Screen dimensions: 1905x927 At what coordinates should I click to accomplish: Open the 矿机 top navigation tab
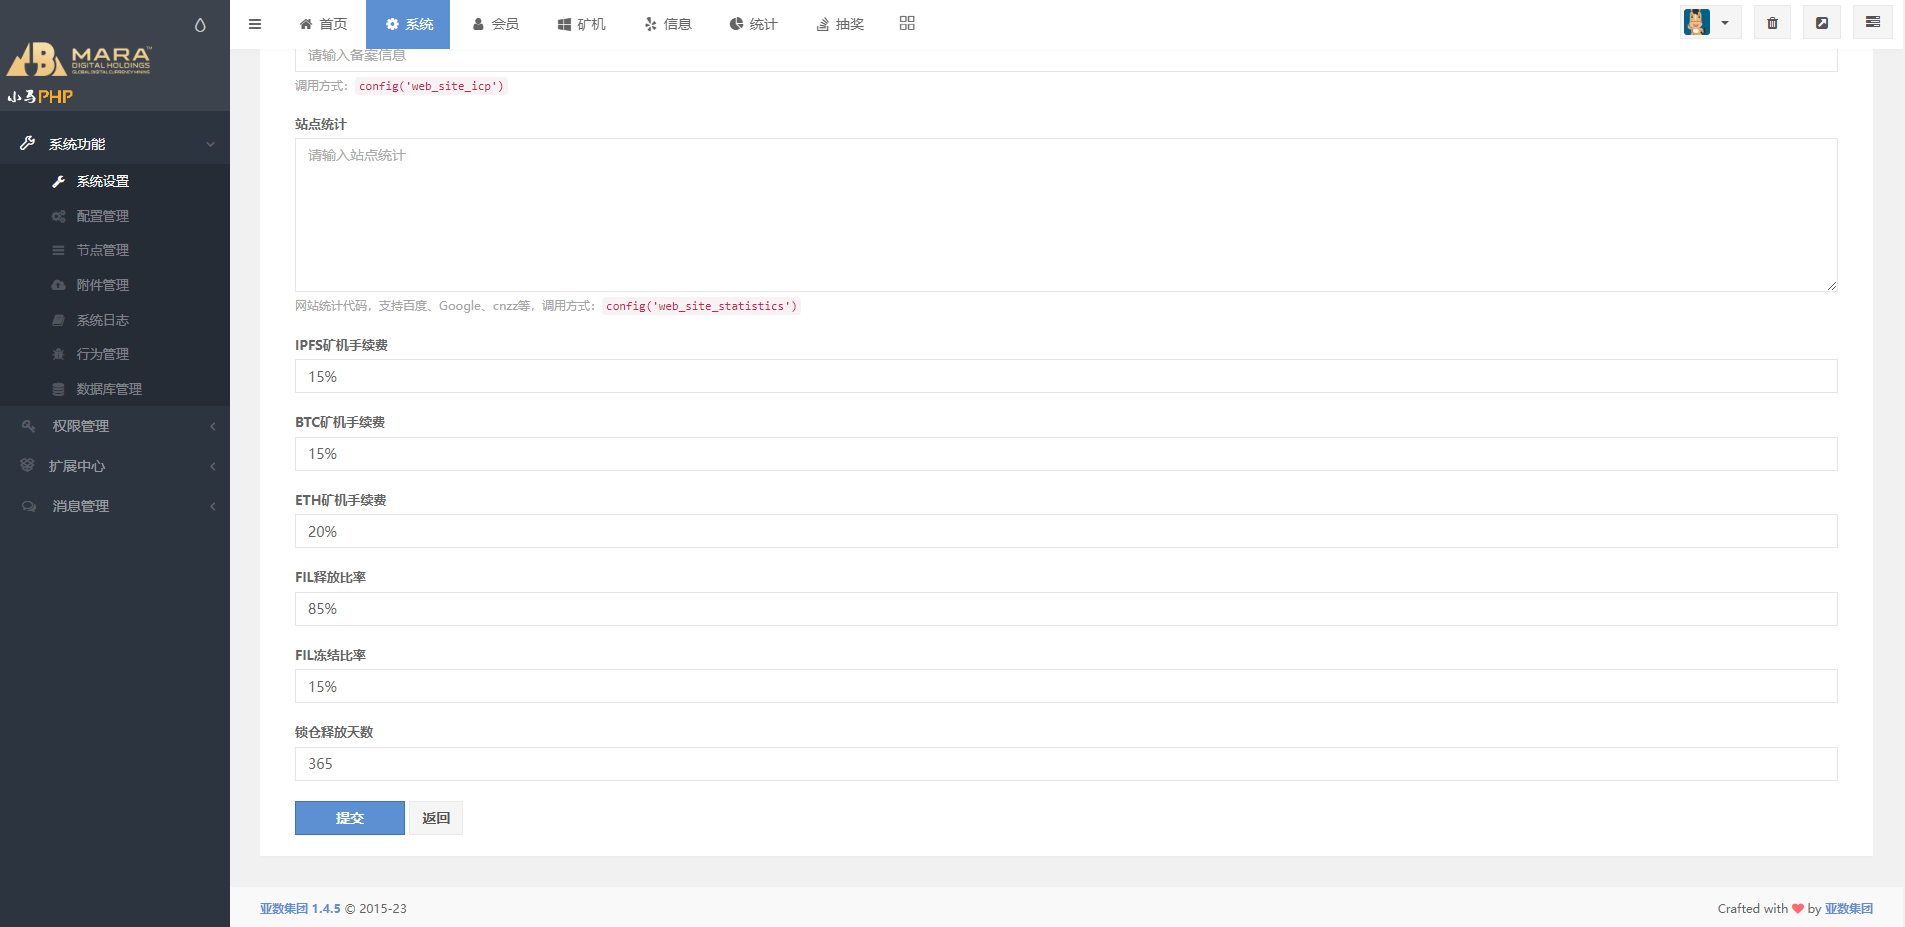click(581, 24)
